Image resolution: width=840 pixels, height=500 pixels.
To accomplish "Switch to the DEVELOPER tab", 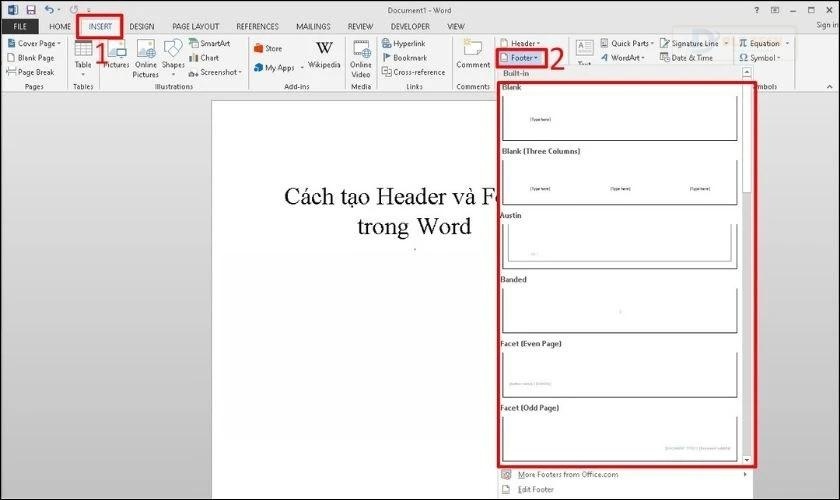I will (410, 26).
